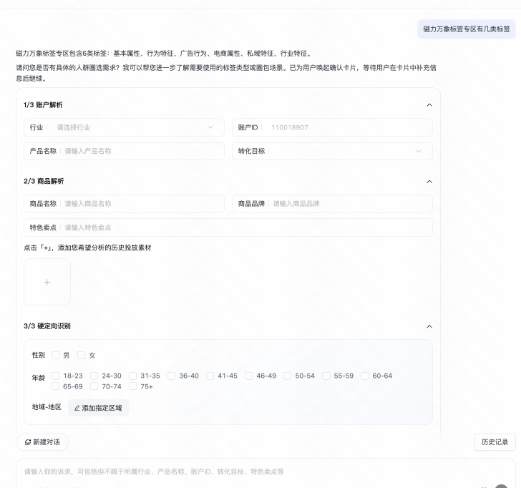Collapse the 1/3 账户解析 section
Viewport: 521px width, 488px height.
click(x=429, y=105)
